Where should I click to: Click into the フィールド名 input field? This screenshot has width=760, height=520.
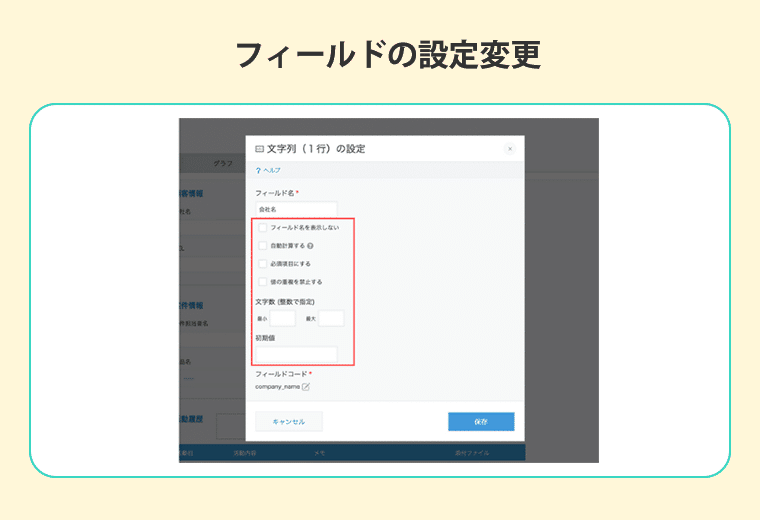click(x=296, y=209)
